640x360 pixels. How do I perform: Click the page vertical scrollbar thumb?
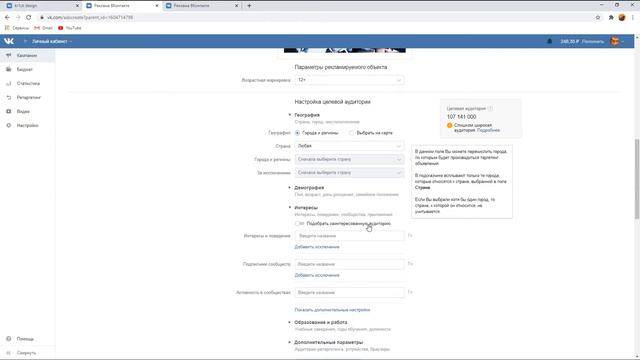coord(637,179)
